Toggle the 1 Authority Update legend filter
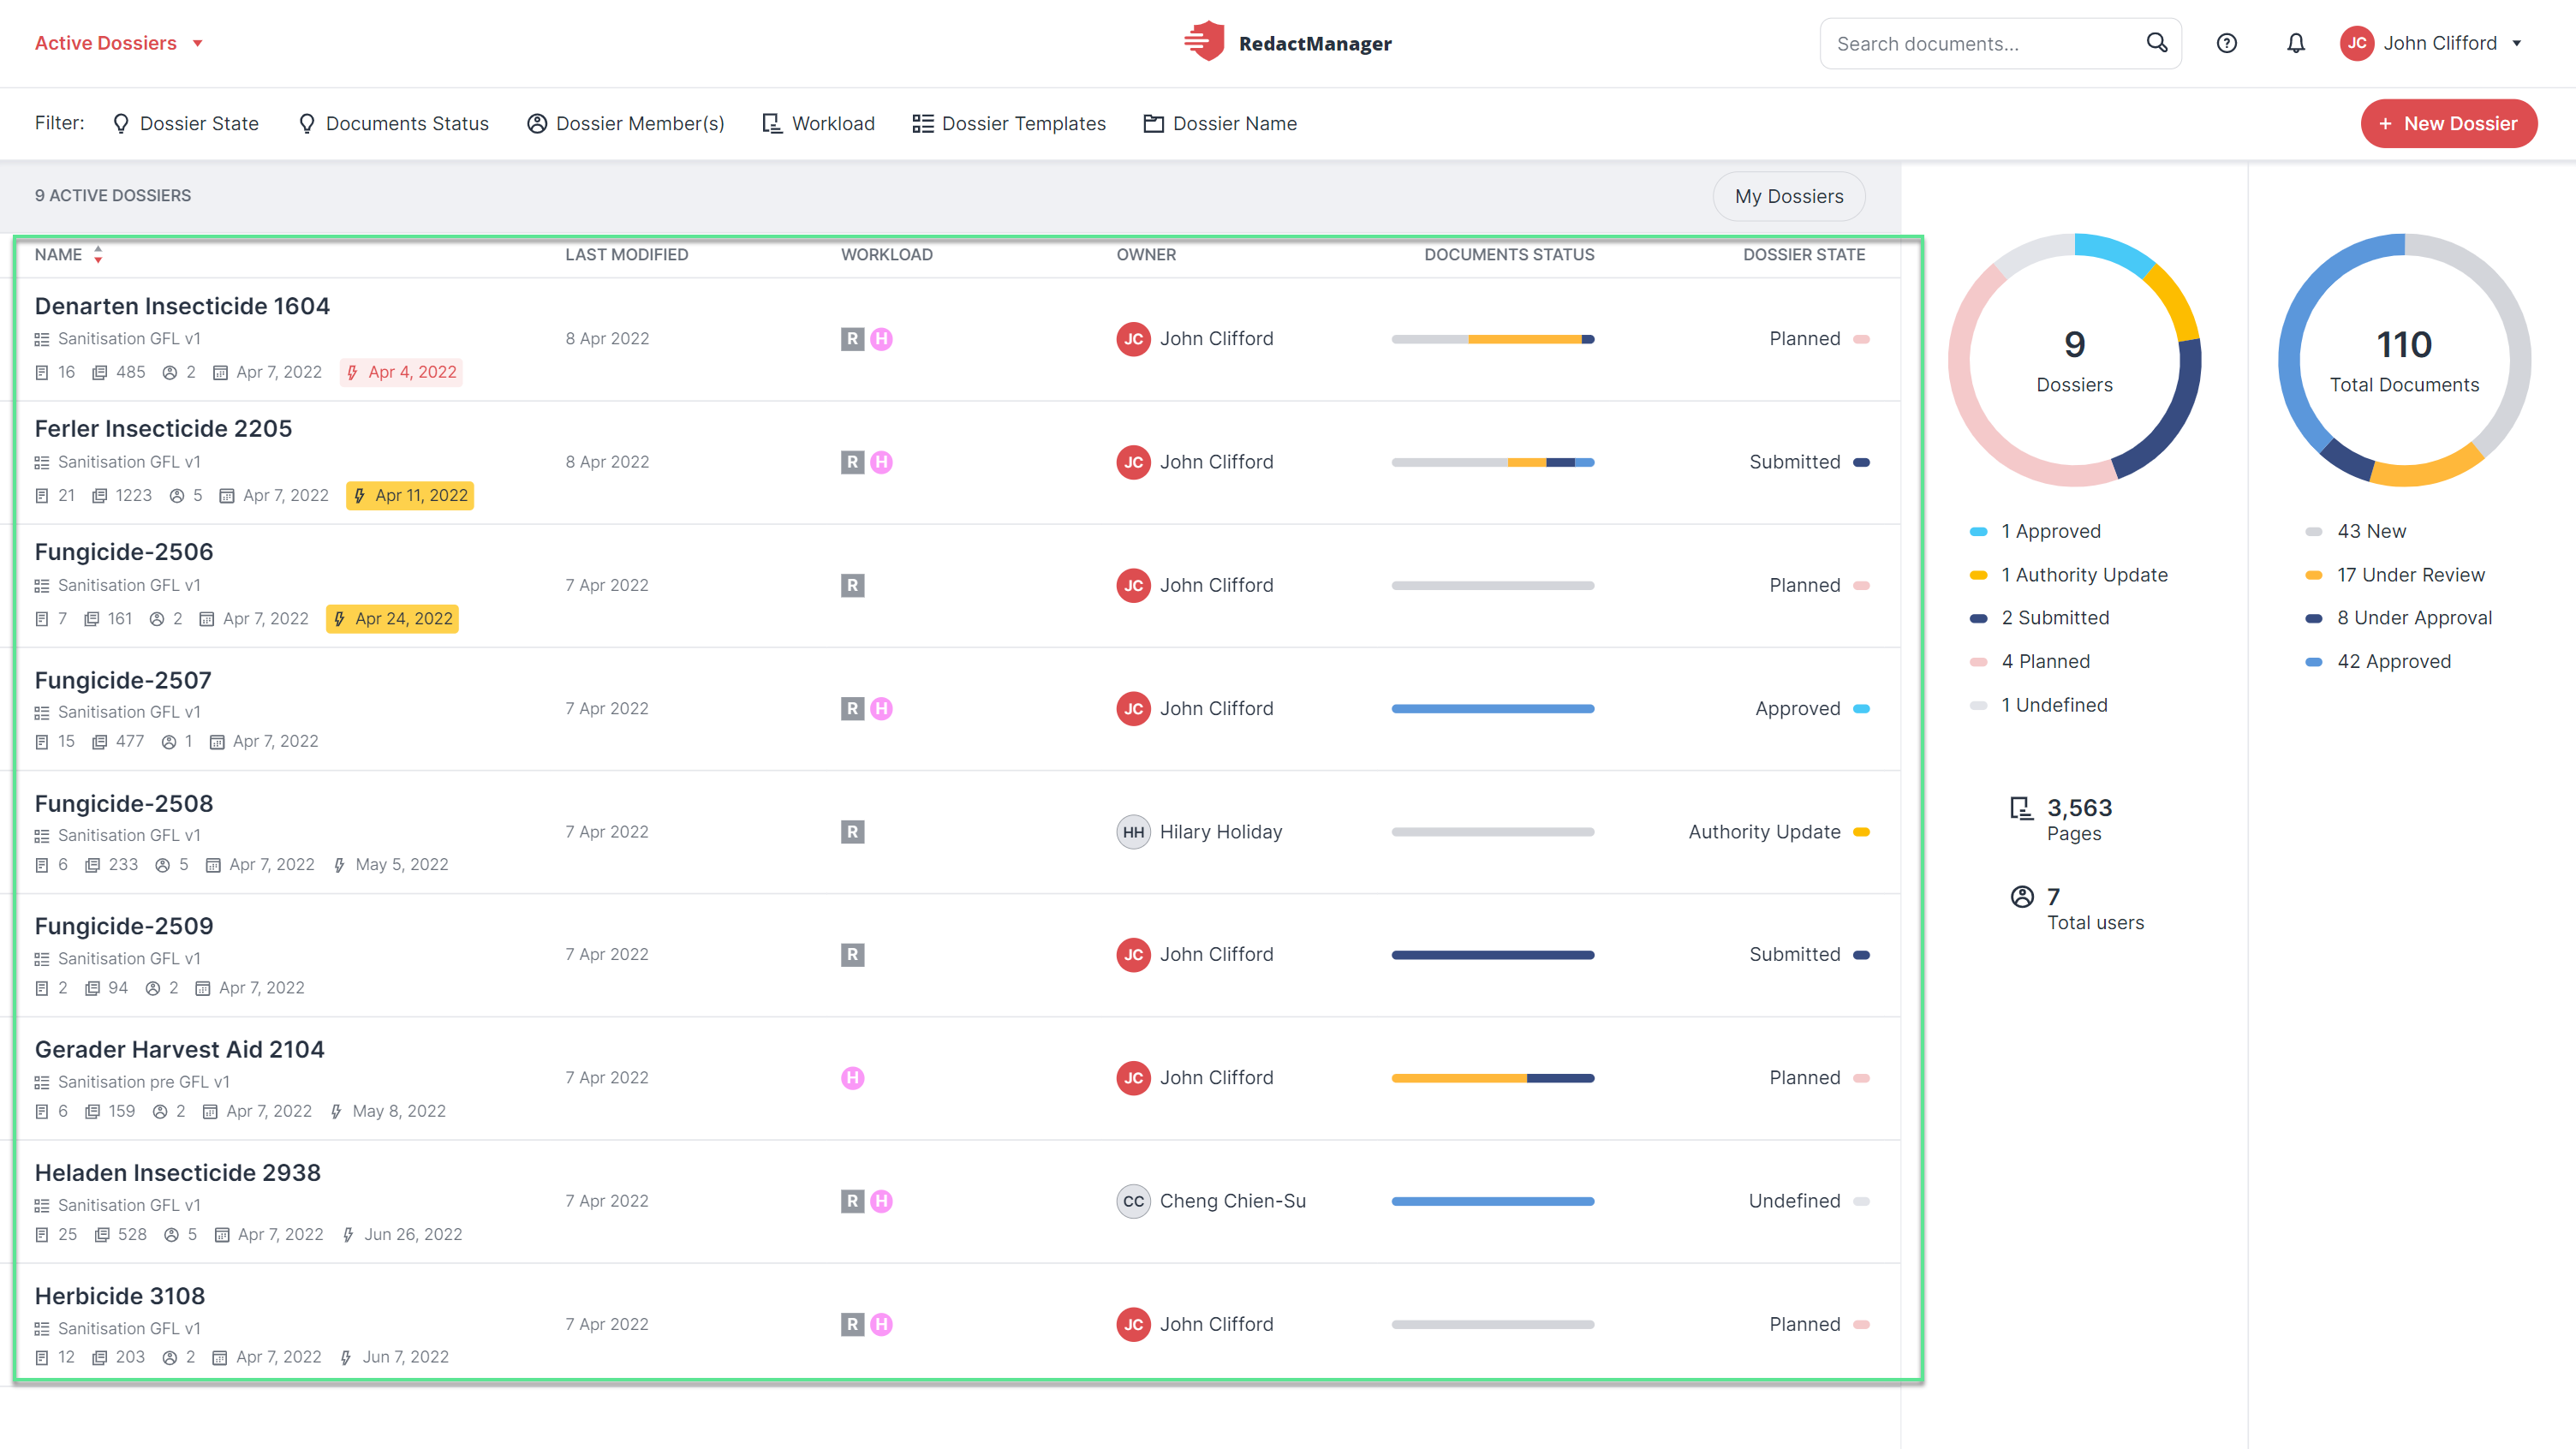The width and height of the screenshot is (2576, 1449). (x=2068, y=575)
